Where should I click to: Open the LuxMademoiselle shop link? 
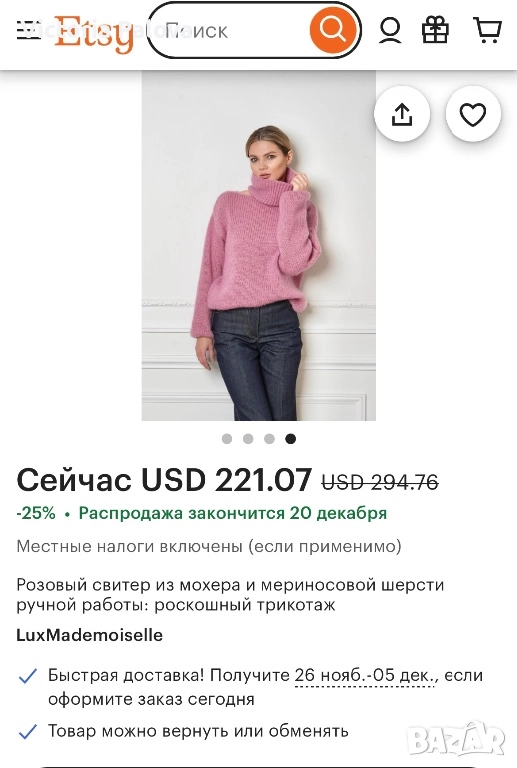90,635
